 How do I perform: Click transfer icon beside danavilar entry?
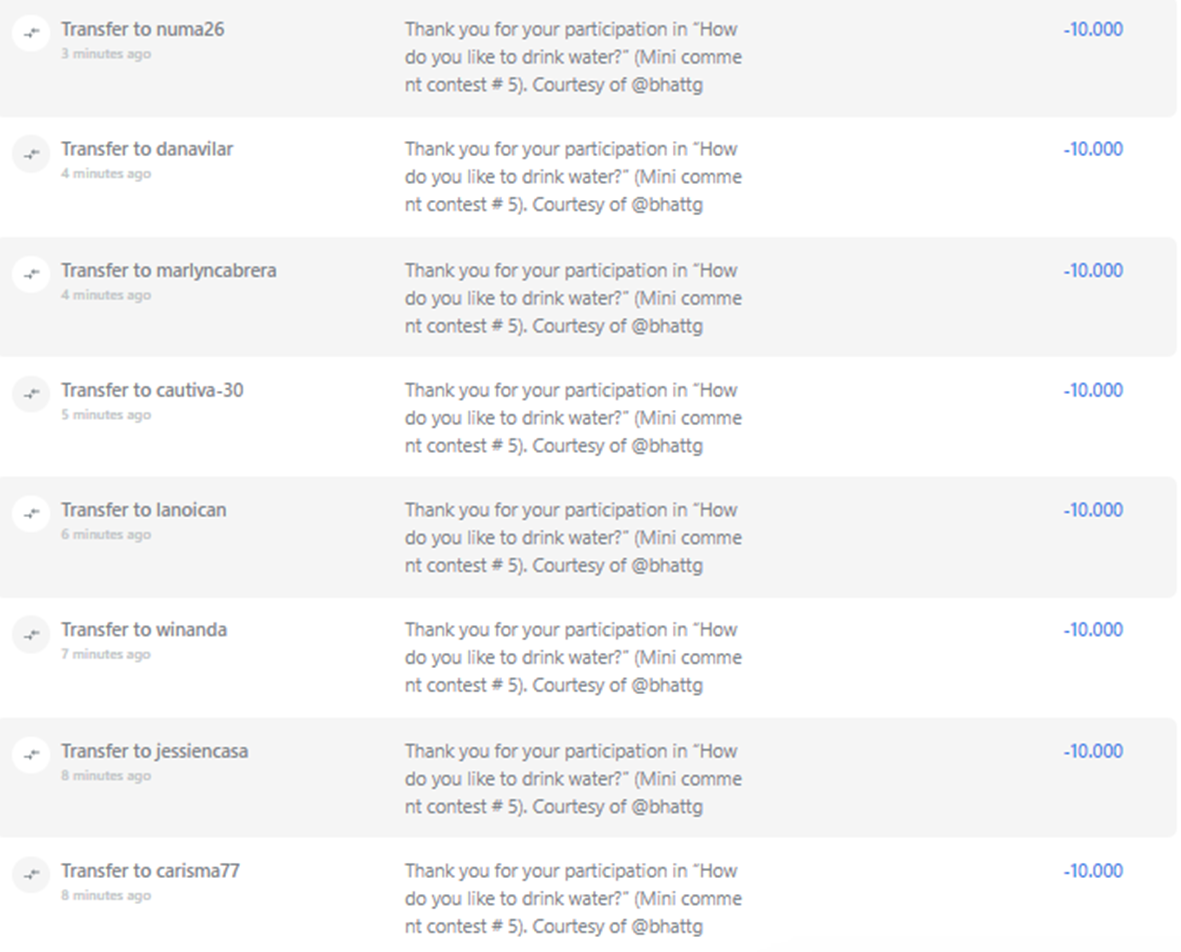(x=31, y=154)
